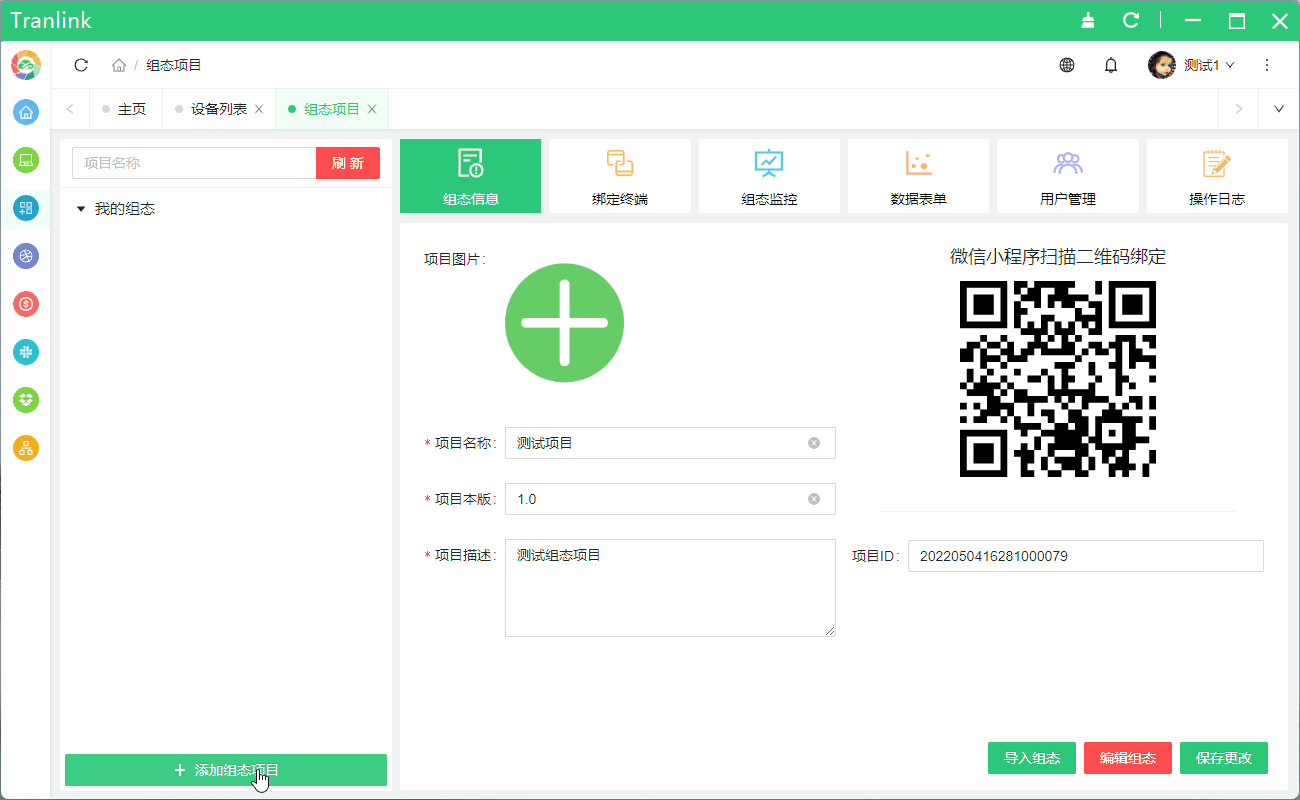Open the teal Slack-like sidebar icon

(26, 352)
